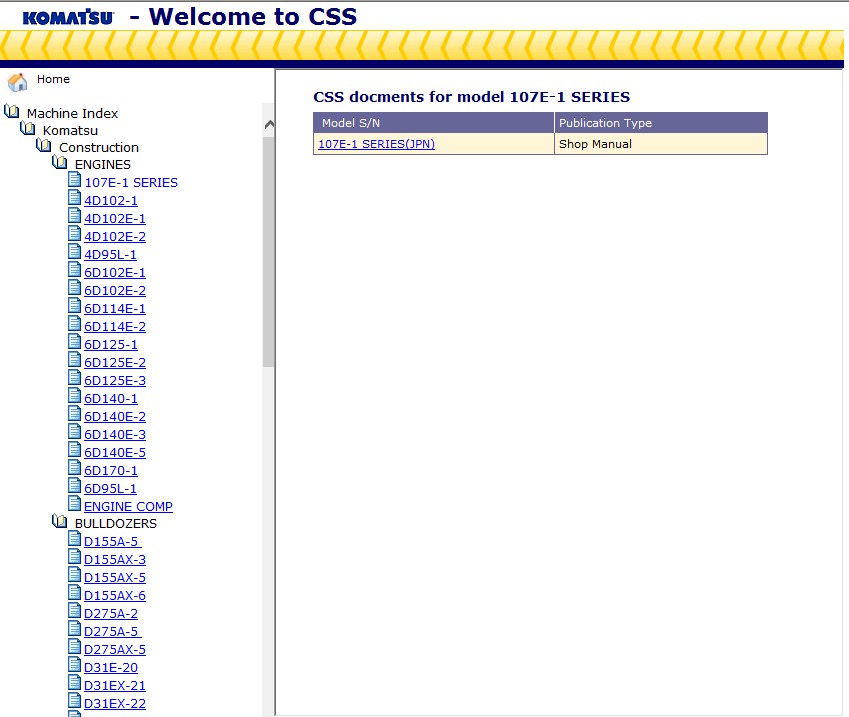Open the 107E-1 SERIES(JPN) shop manual link
This screenshot has width=849, height=717.
376,144
